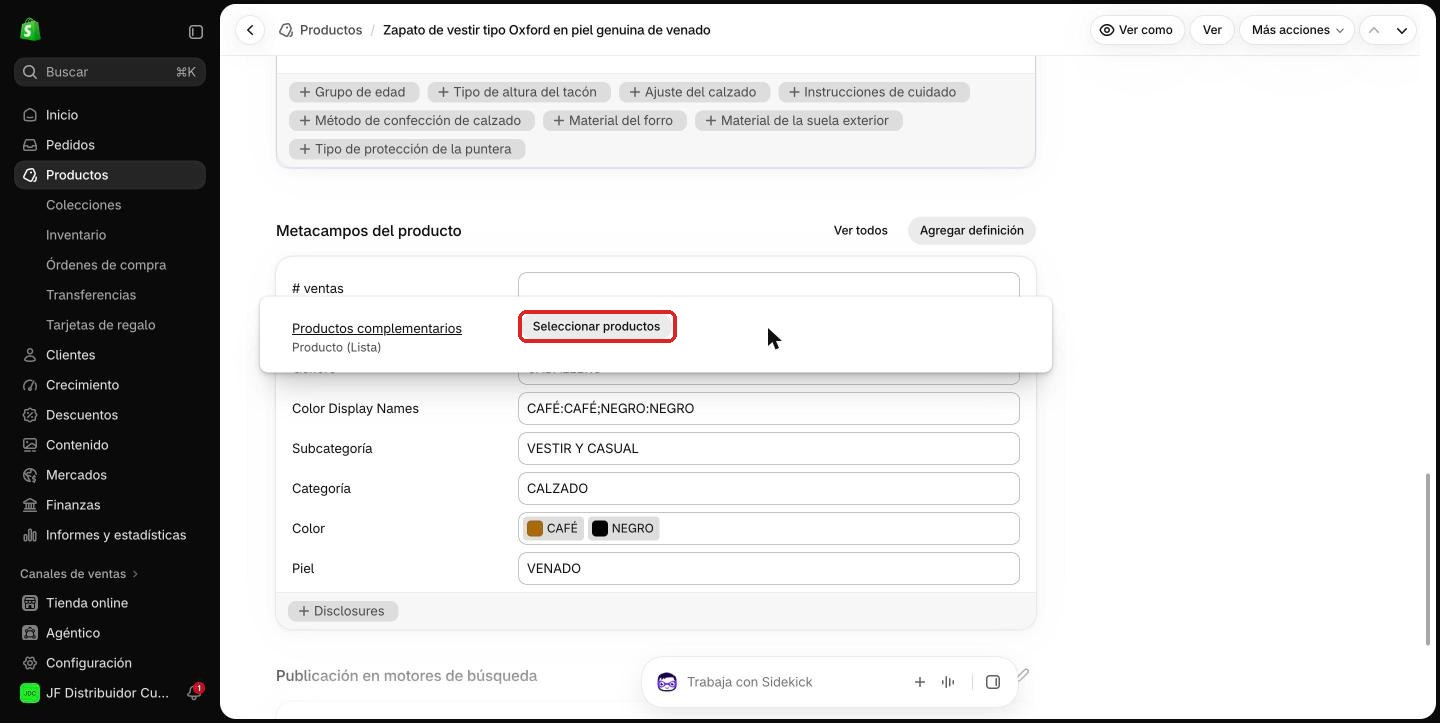Screen dimensions: 1440x723
Task: Add Grupo de edad attribute tag
Action: coord(354,92)
